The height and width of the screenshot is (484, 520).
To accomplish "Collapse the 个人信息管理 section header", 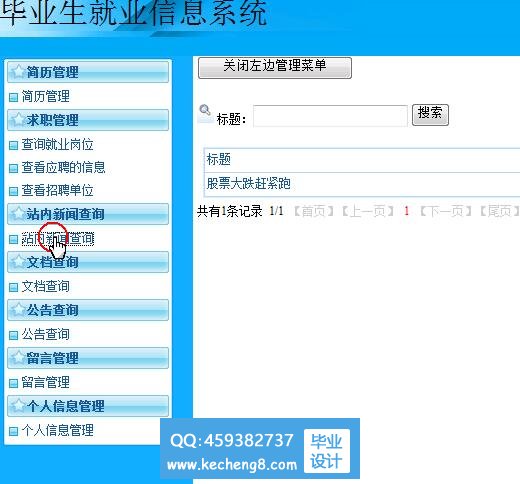I will click(88, 406).
